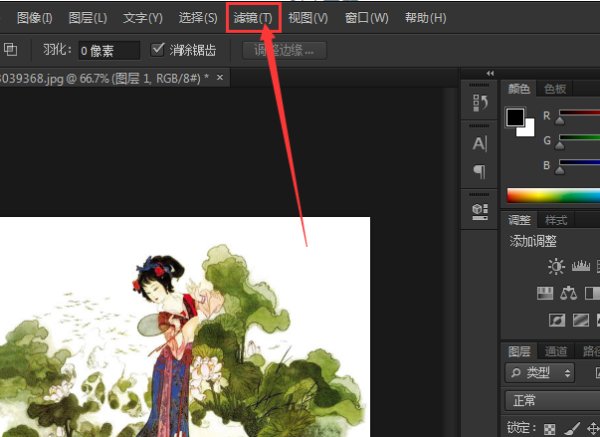Click the white background color swatch
This screenshot has width=600, height=437.
click(527, 129)
